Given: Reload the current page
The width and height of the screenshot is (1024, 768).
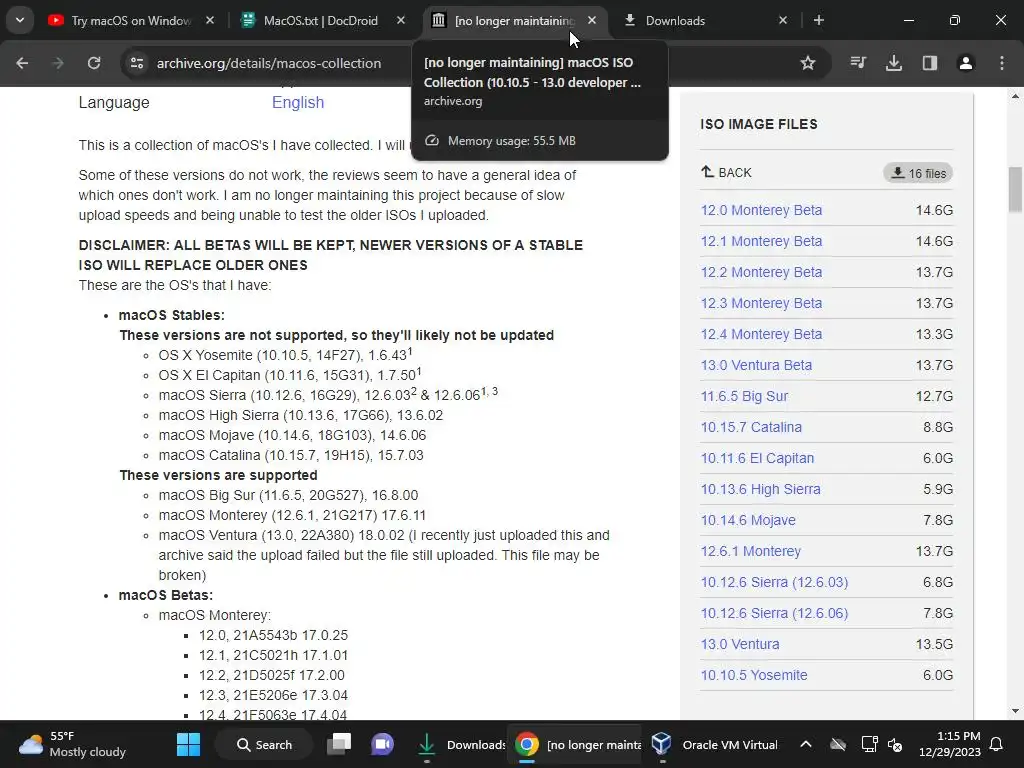Looking at the screenshot, I should [x=94, y=63].
